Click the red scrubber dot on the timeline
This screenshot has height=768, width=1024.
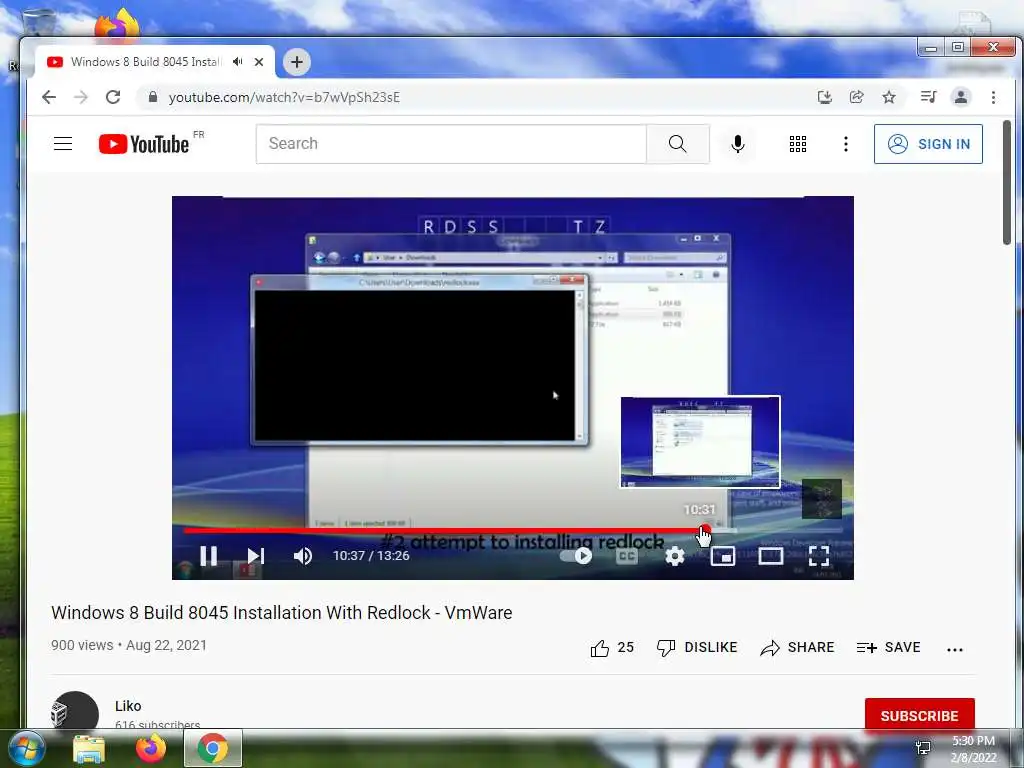point(705,530)
